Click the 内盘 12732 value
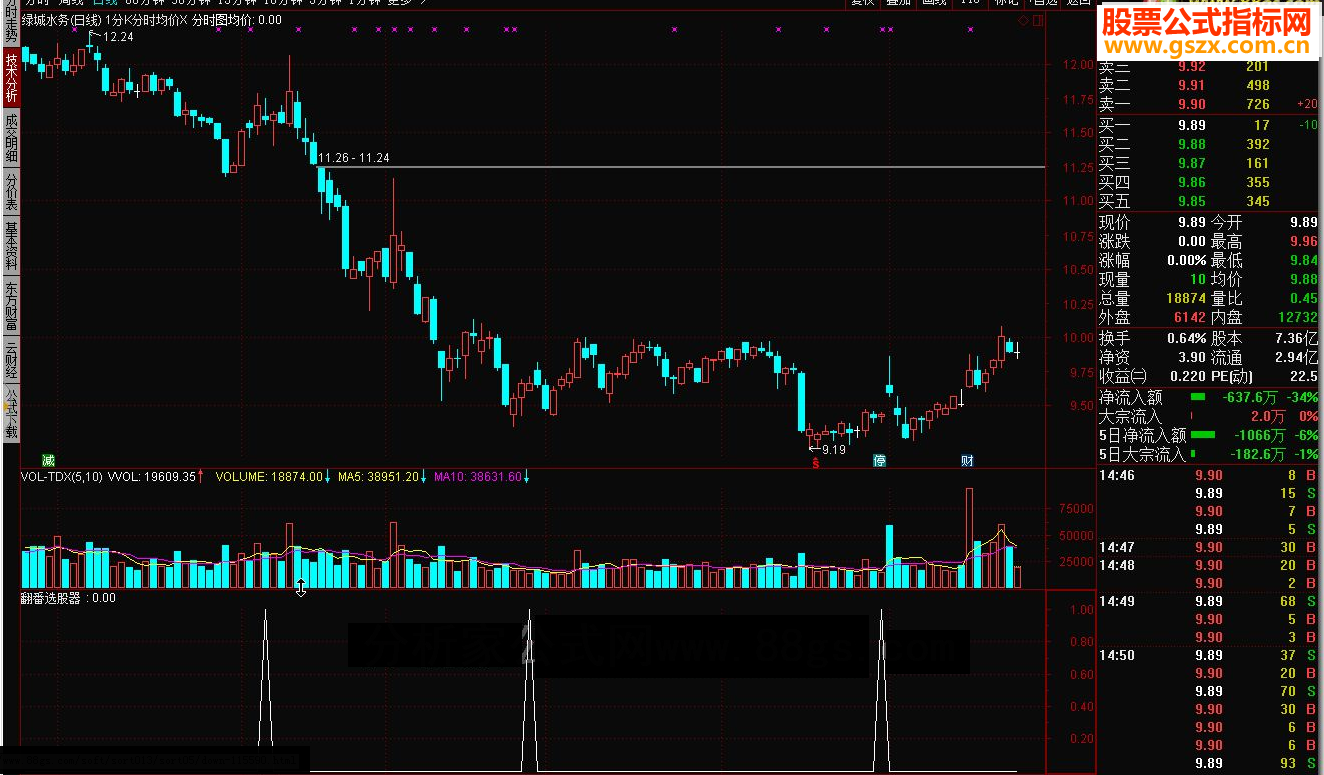 (x=1297, y=317)
